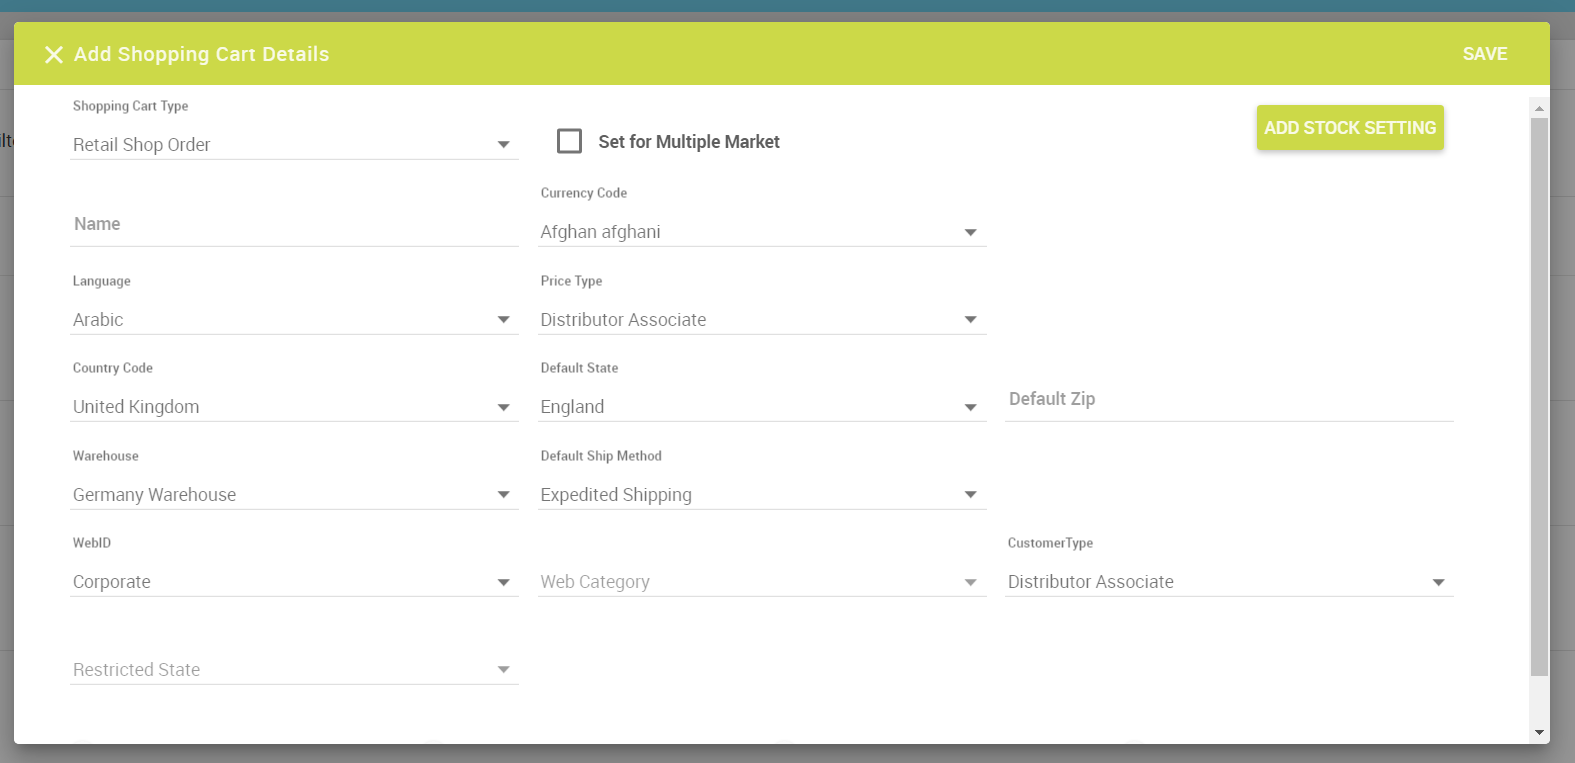Screen dimensions: 1575x763
Task: Click the scrollbar up arrow
Action: (x=1539, y=108)
